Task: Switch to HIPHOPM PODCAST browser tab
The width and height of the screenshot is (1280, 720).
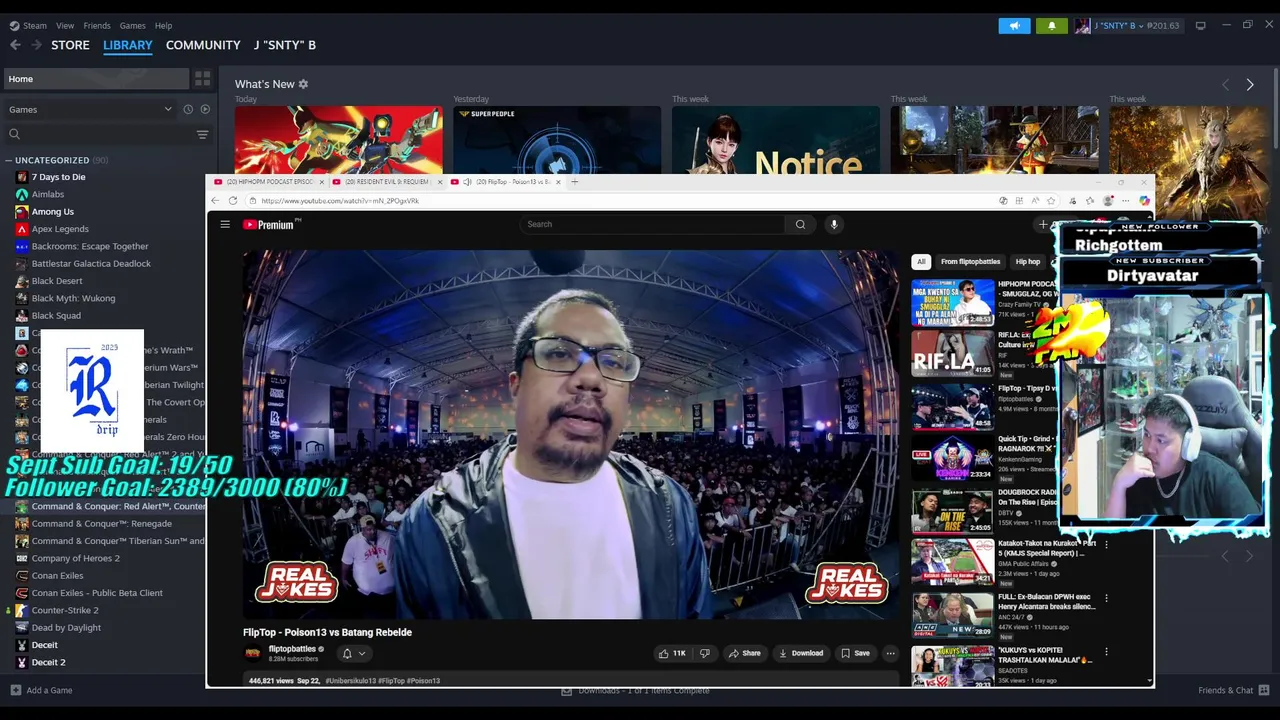Action: pyautogui.click(x=268, y=182)
